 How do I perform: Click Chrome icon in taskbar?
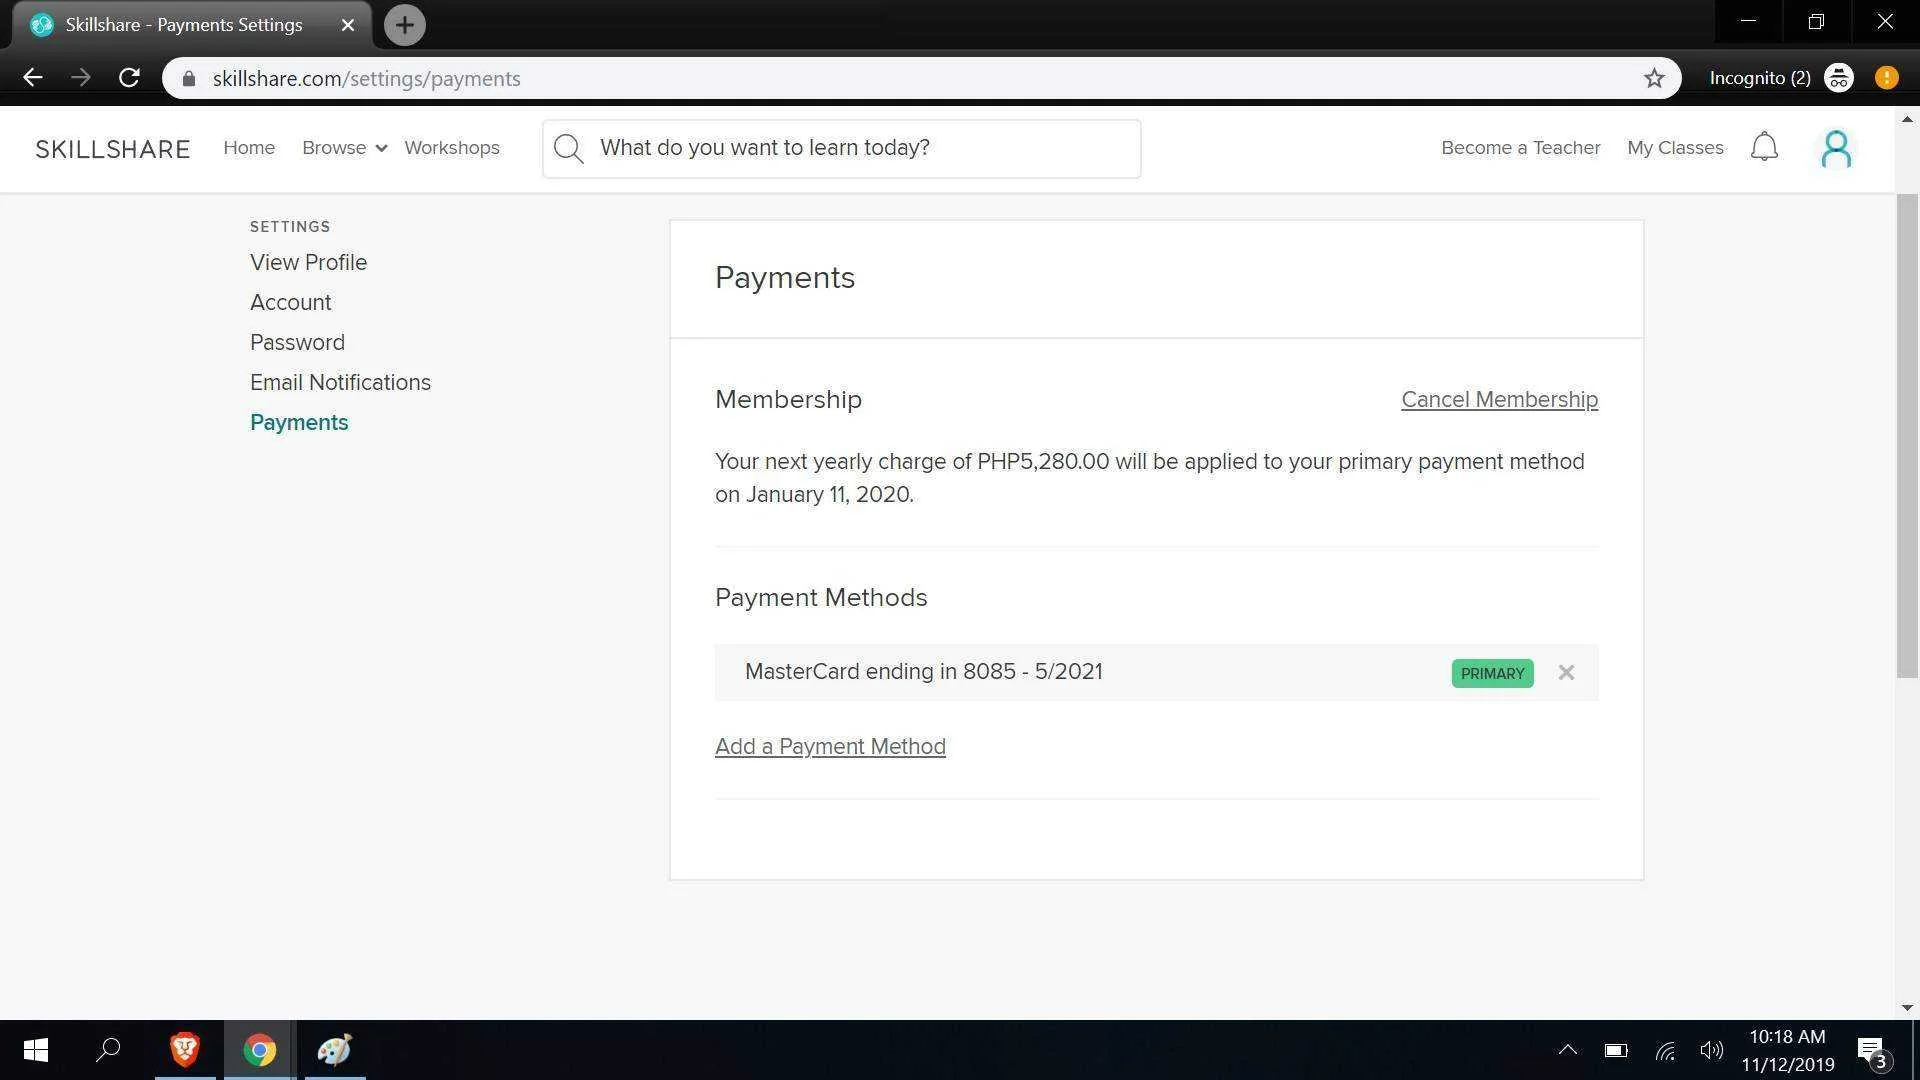point(259,1050)
